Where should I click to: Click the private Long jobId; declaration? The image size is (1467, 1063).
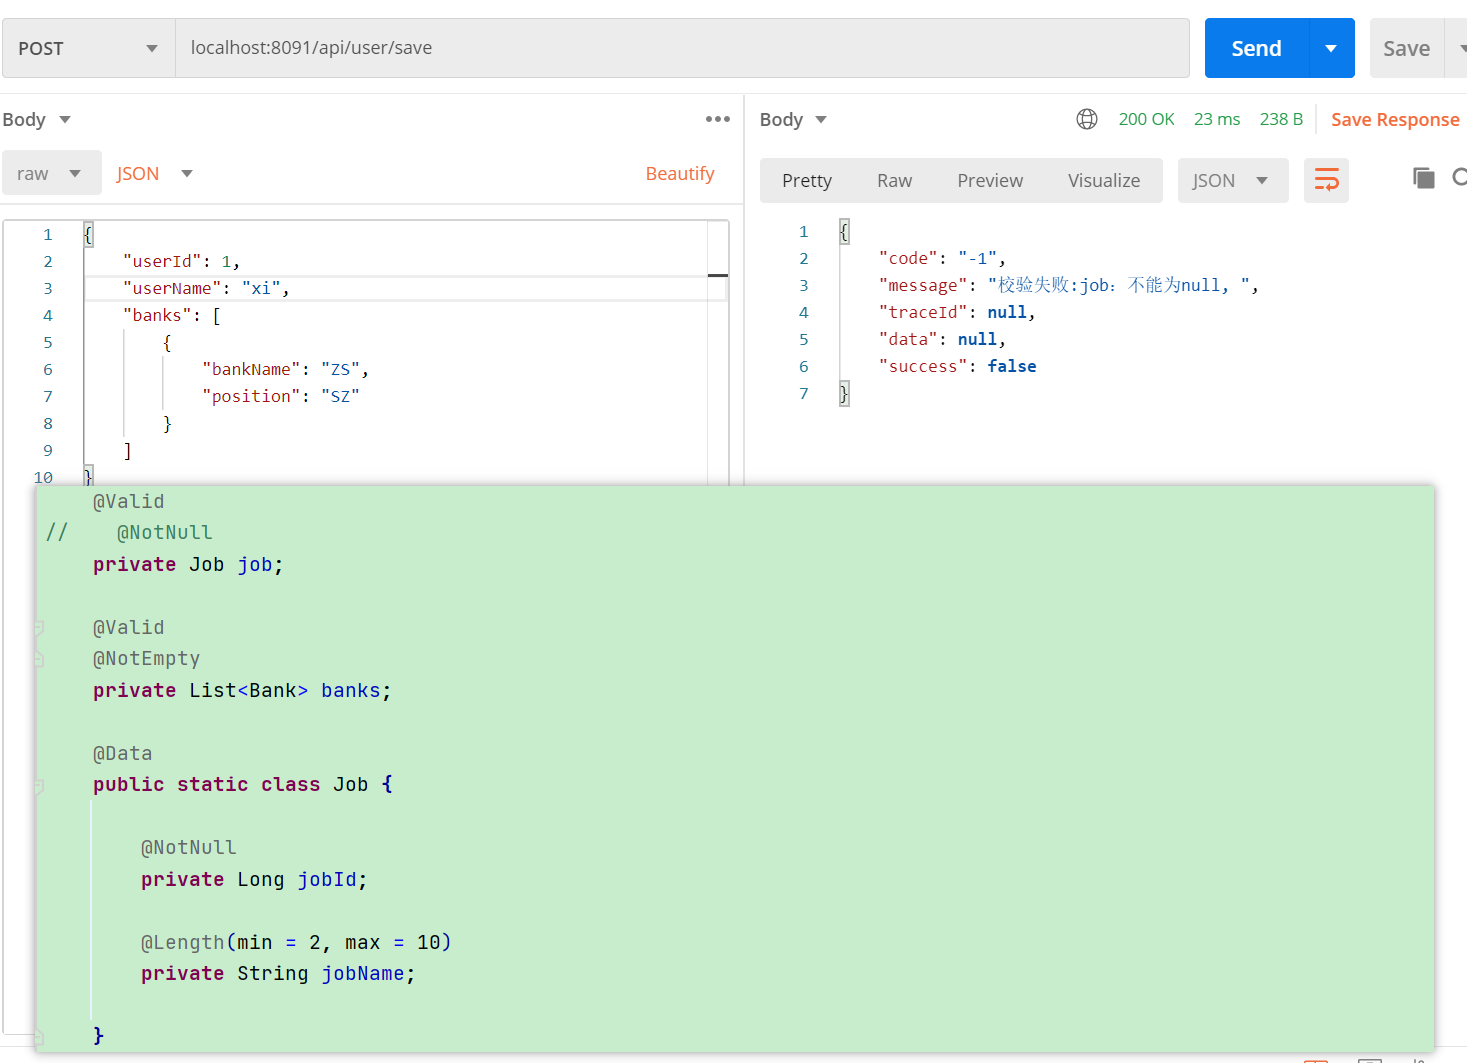[254, 879]
